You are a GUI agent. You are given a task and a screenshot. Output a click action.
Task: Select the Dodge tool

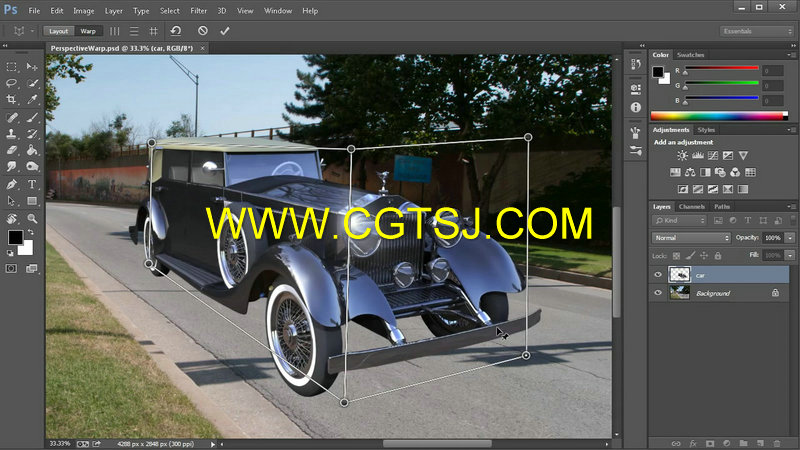[32, 166]
